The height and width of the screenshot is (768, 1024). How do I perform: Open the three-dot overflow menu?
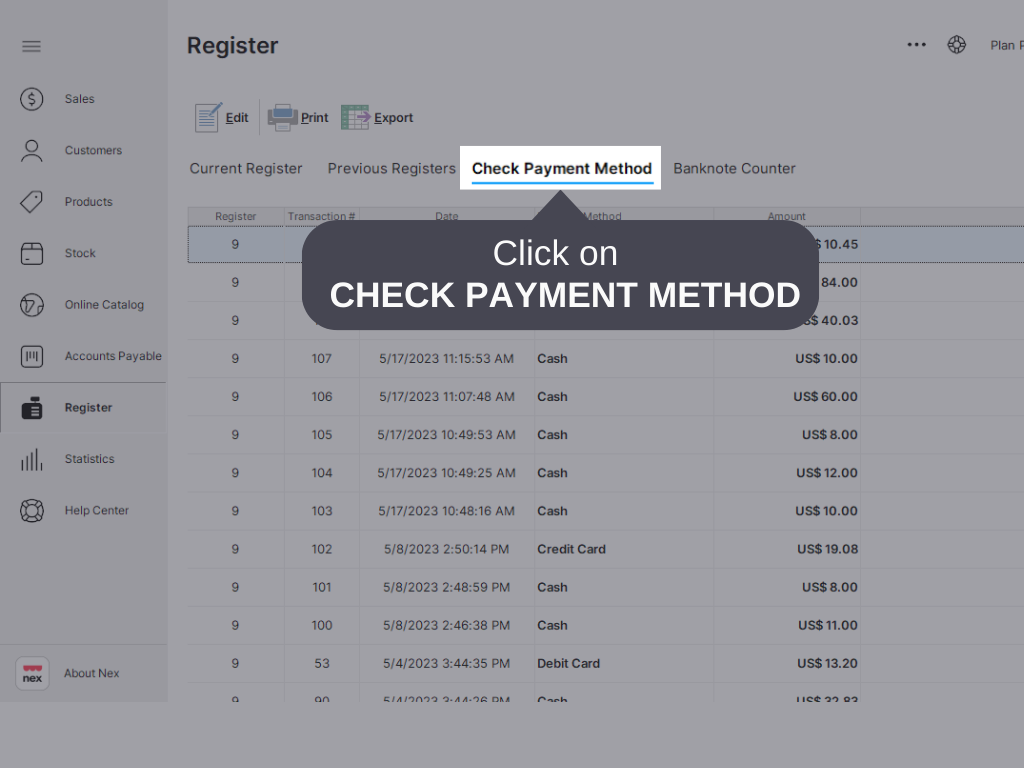point(916,44)
